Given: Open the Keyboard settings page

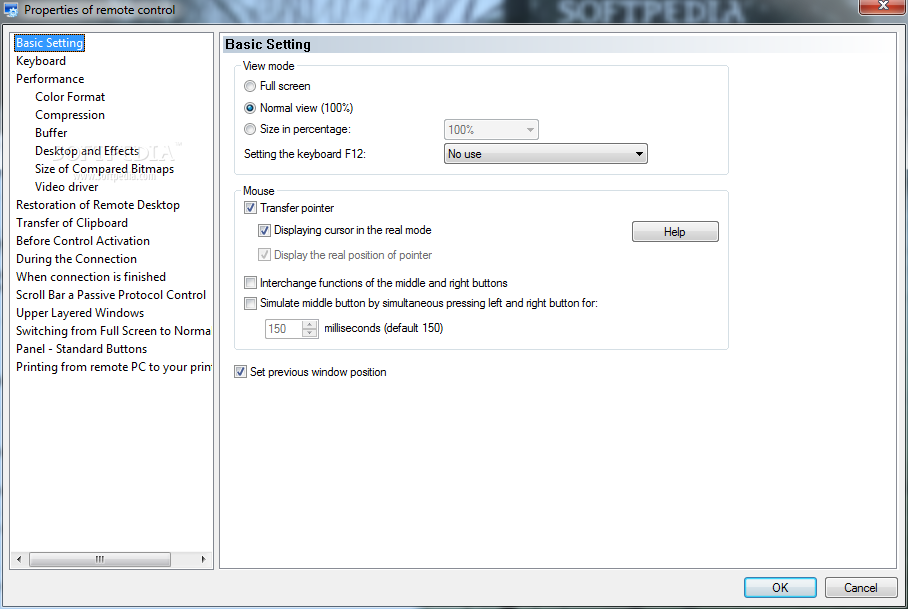Looking at the screenshot, I should click(x=41, y=61).
